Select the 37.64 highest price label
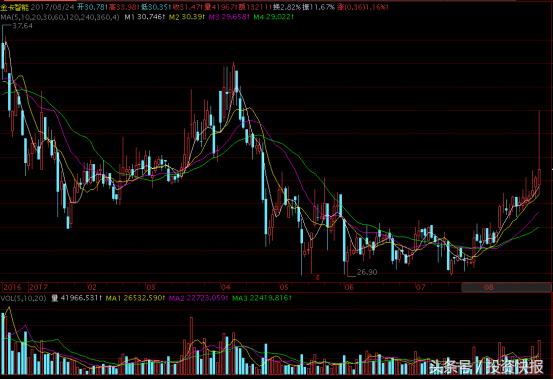The image size is (553, 380). pyautogui.click(x=22, y=26)
